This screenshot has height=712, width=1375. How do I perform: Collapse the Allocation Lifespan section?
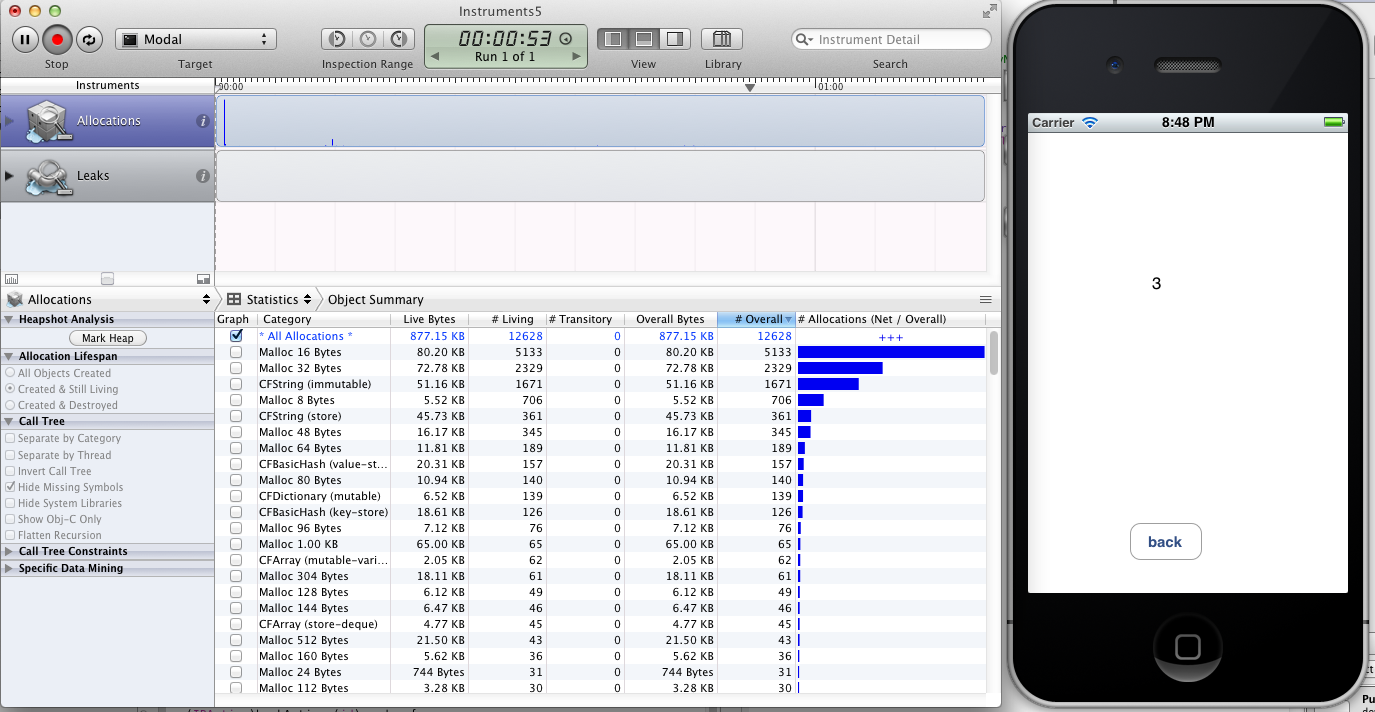[10, 357]
